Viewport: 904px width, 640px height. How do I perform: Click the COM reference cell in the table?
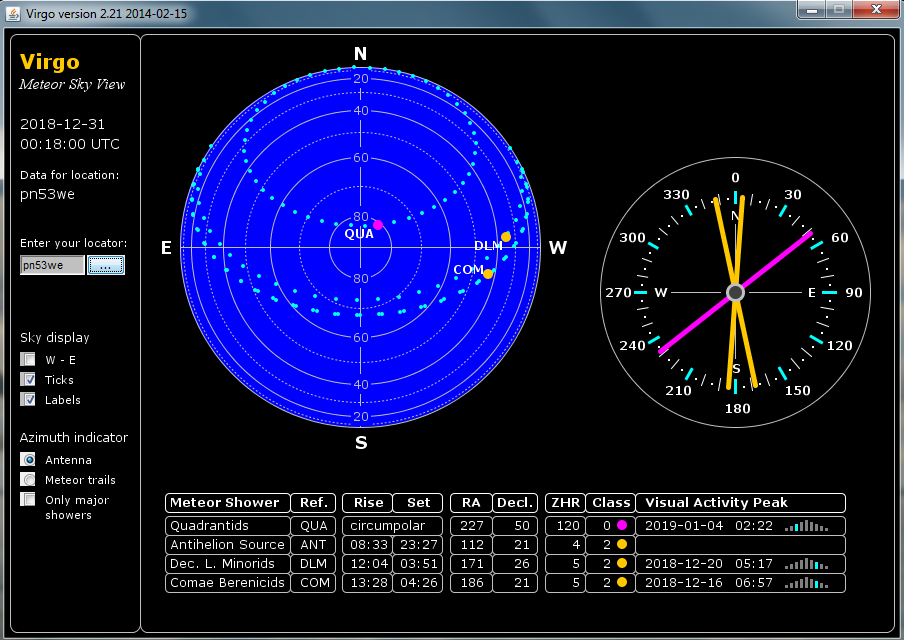coord(313,583)
